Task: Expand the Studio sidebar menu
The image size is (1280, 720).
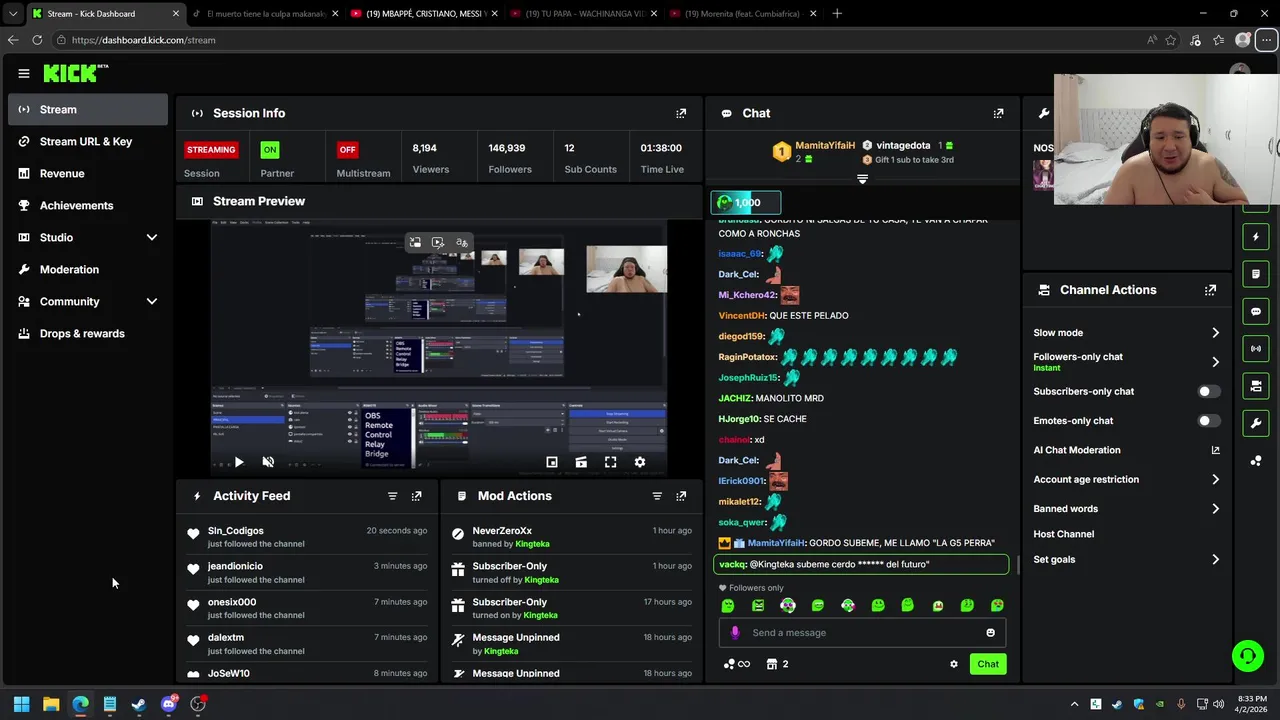Action: (x=151, y=237)
